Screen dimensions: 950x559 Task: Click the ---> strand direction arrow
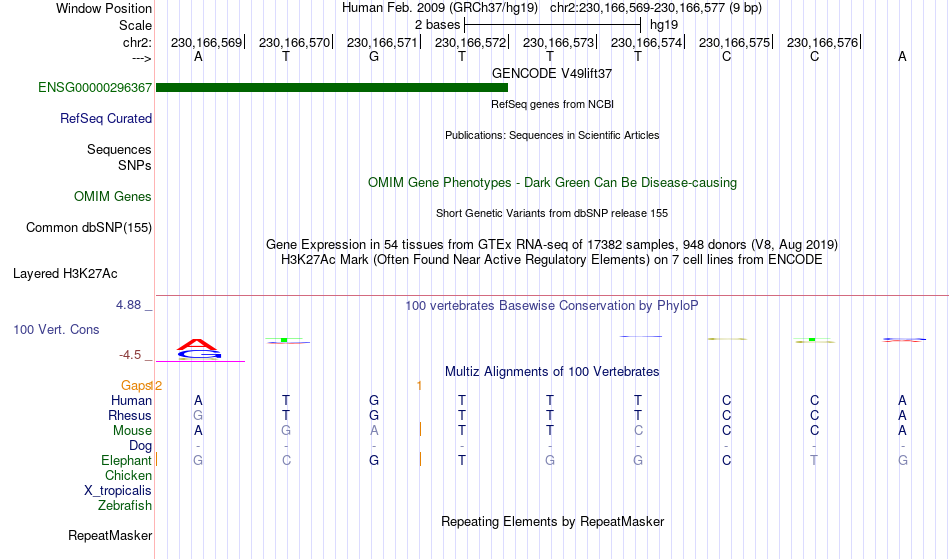(x=141, y=58)
